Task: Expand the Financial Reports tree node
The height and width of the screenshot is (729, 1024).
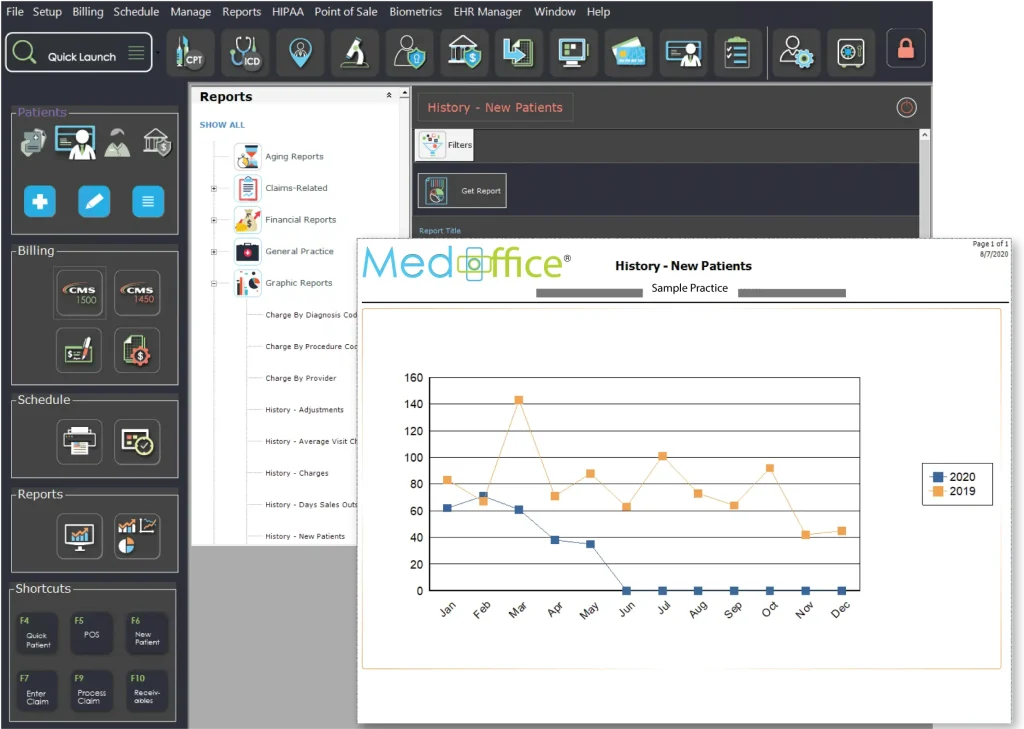Action: pyautogui.click(x=214, y=220)
